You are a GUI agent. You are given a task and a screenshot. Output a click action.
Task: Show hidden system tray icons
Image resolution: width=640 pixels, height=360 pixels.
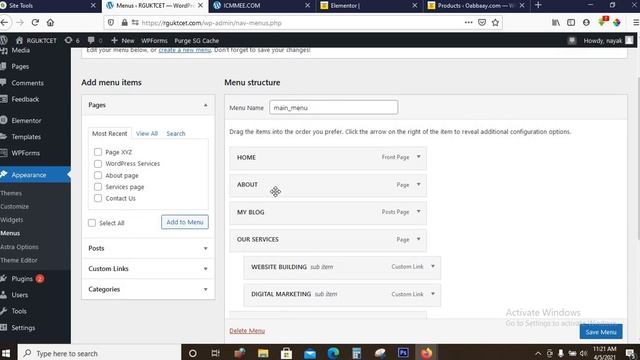[538, 353]
